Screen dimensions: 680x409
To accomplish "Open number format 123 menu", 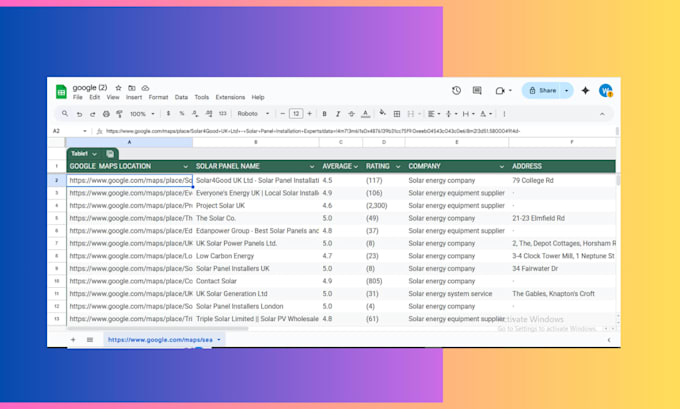I will [x=222, y=114].
